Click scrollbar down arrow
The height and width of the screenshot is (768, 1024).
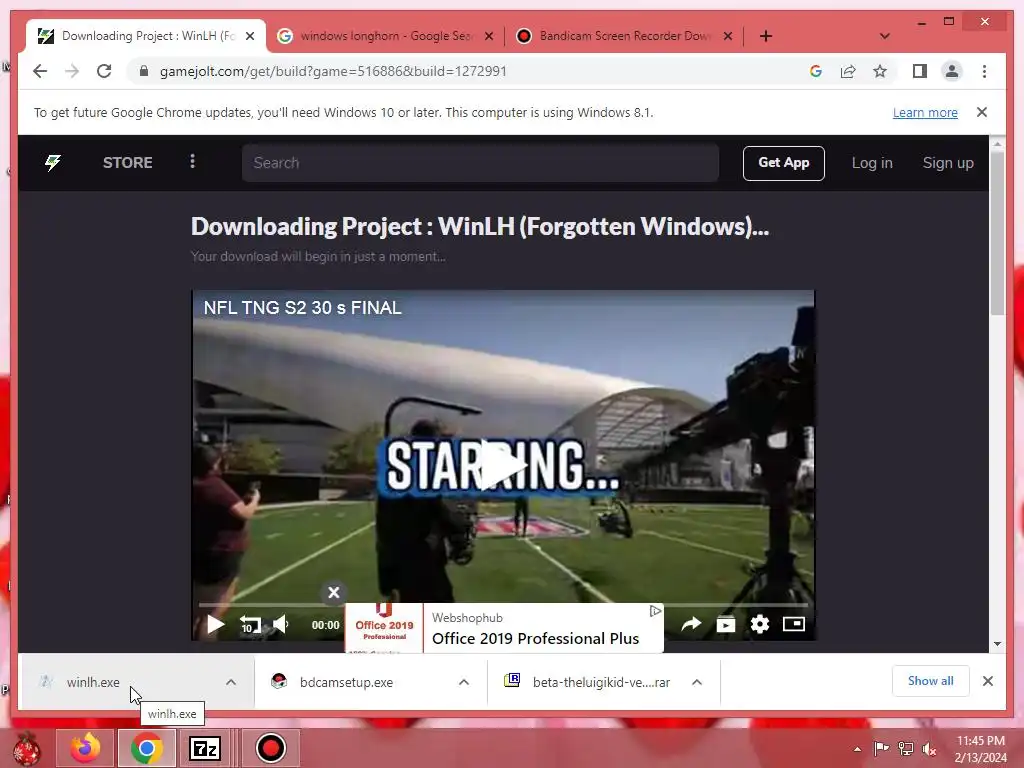coord(997,644)
